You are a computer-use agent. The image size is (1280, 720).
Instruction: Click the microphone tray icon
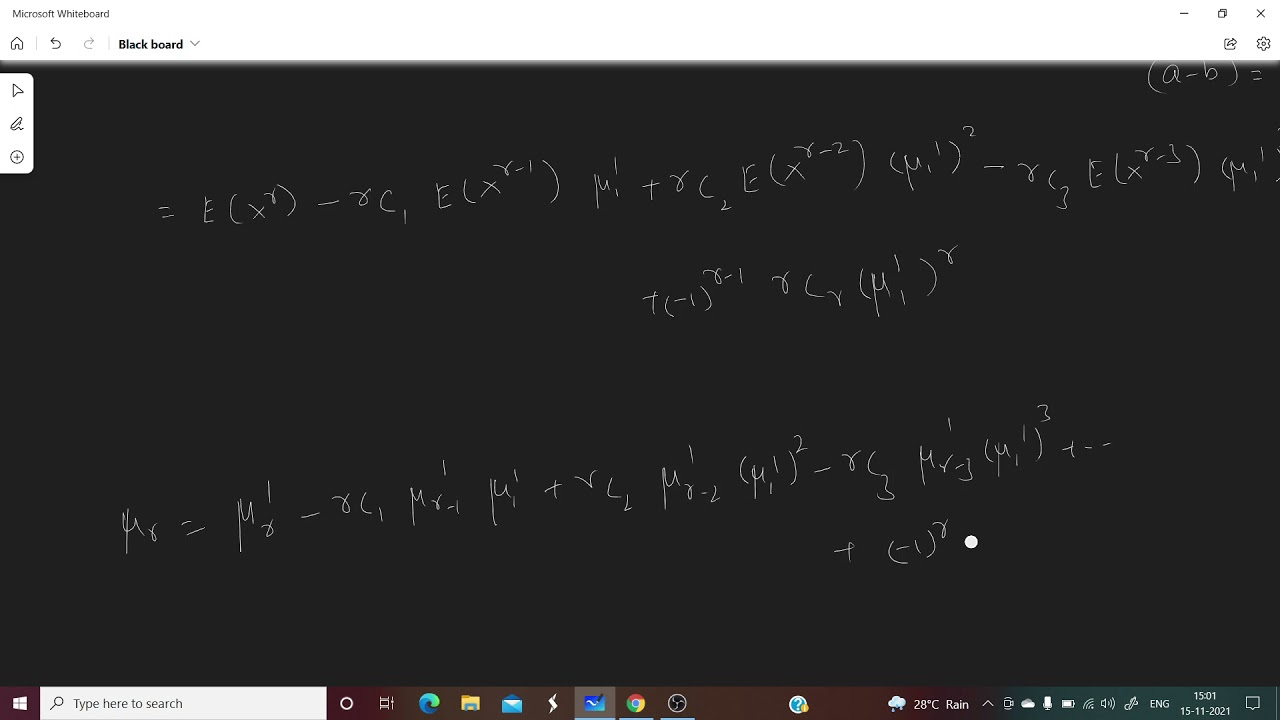(1047, 703)
